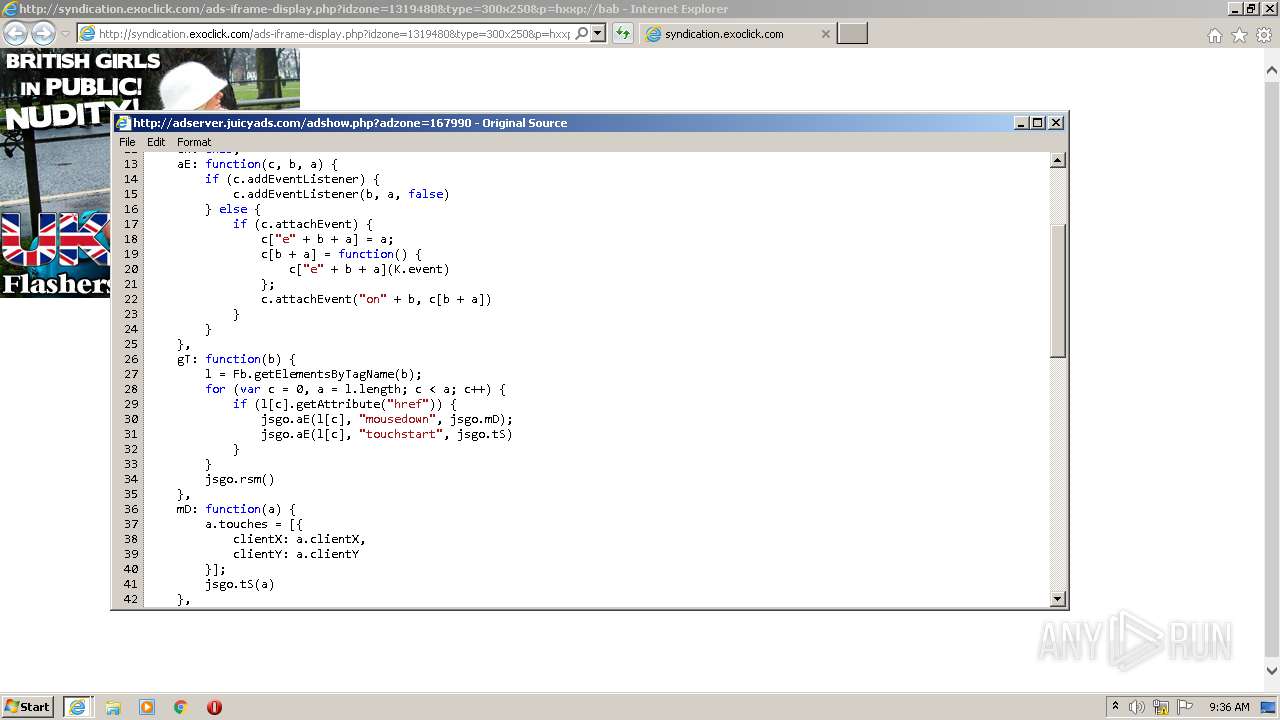
Task: Click the Internet Explorer back arrow
Action: coord(15,34)
